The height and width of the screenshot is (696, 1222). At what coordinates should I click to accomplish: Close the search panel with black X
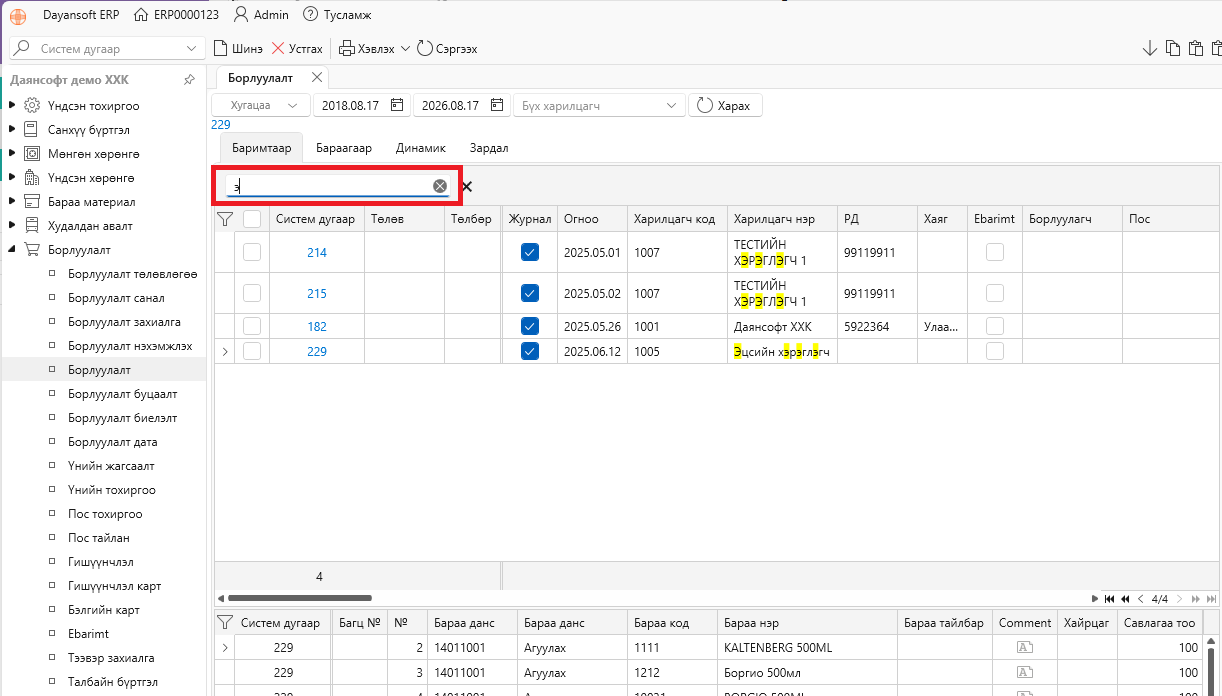pyautogui.click(x=466, y=186)
